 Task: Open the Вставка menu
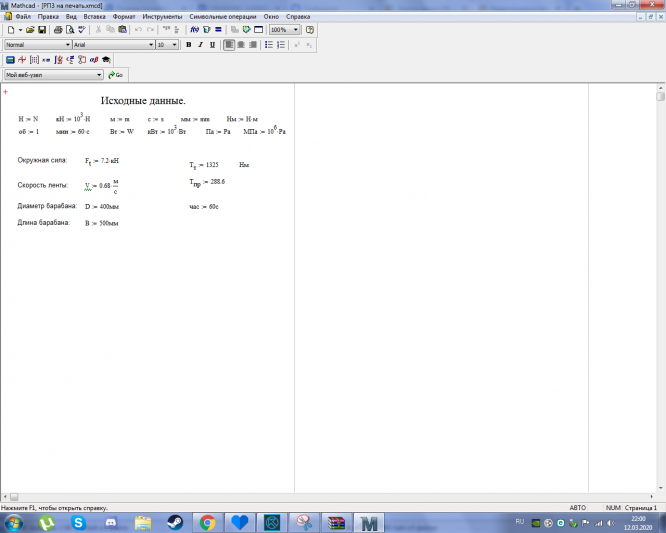click(94, 17)
